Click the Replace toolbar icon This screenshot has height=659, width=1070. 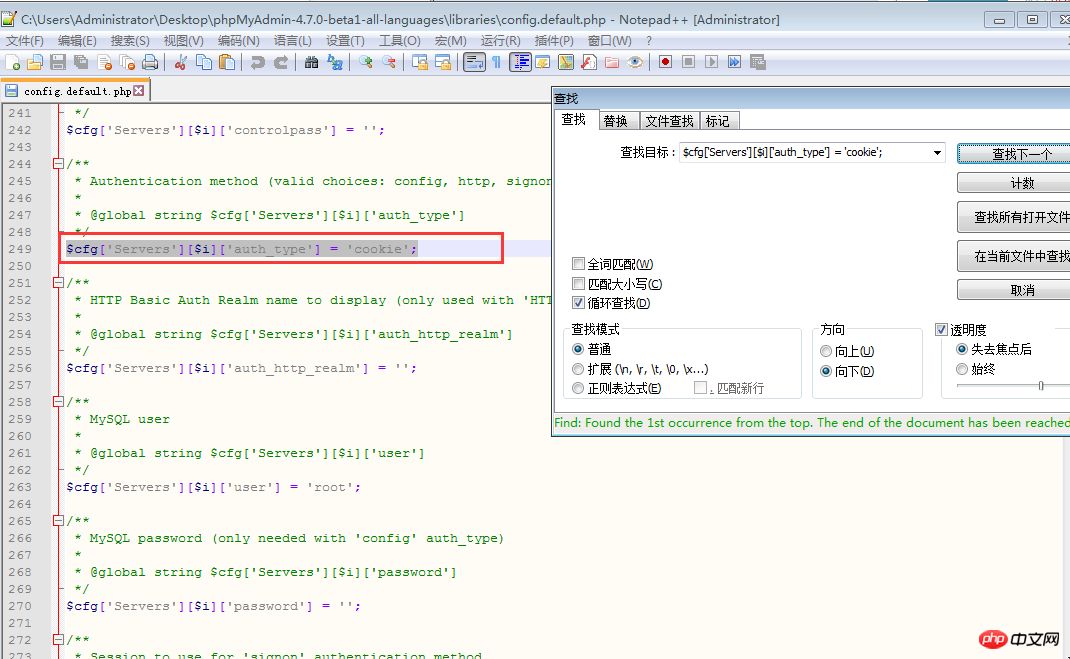pyautogui.click(x=334, y=63)
